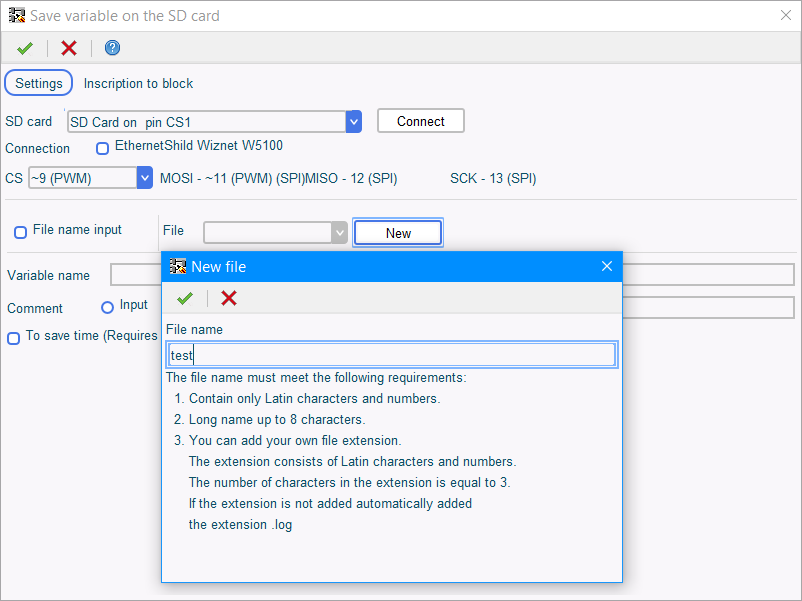
Task: Click the 'MISO - 12 (SPI)' pin text
Action: tap(351, 179)
